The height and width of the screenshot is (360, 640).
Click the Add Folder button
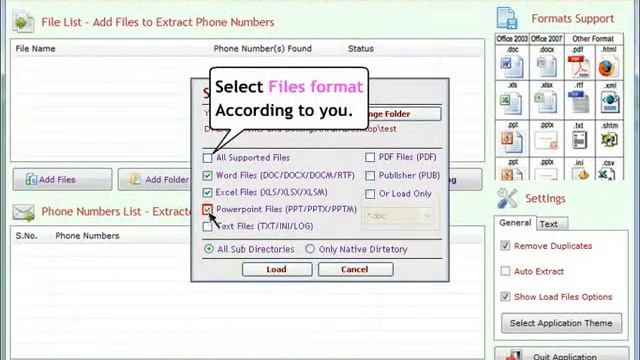(155, 180)
